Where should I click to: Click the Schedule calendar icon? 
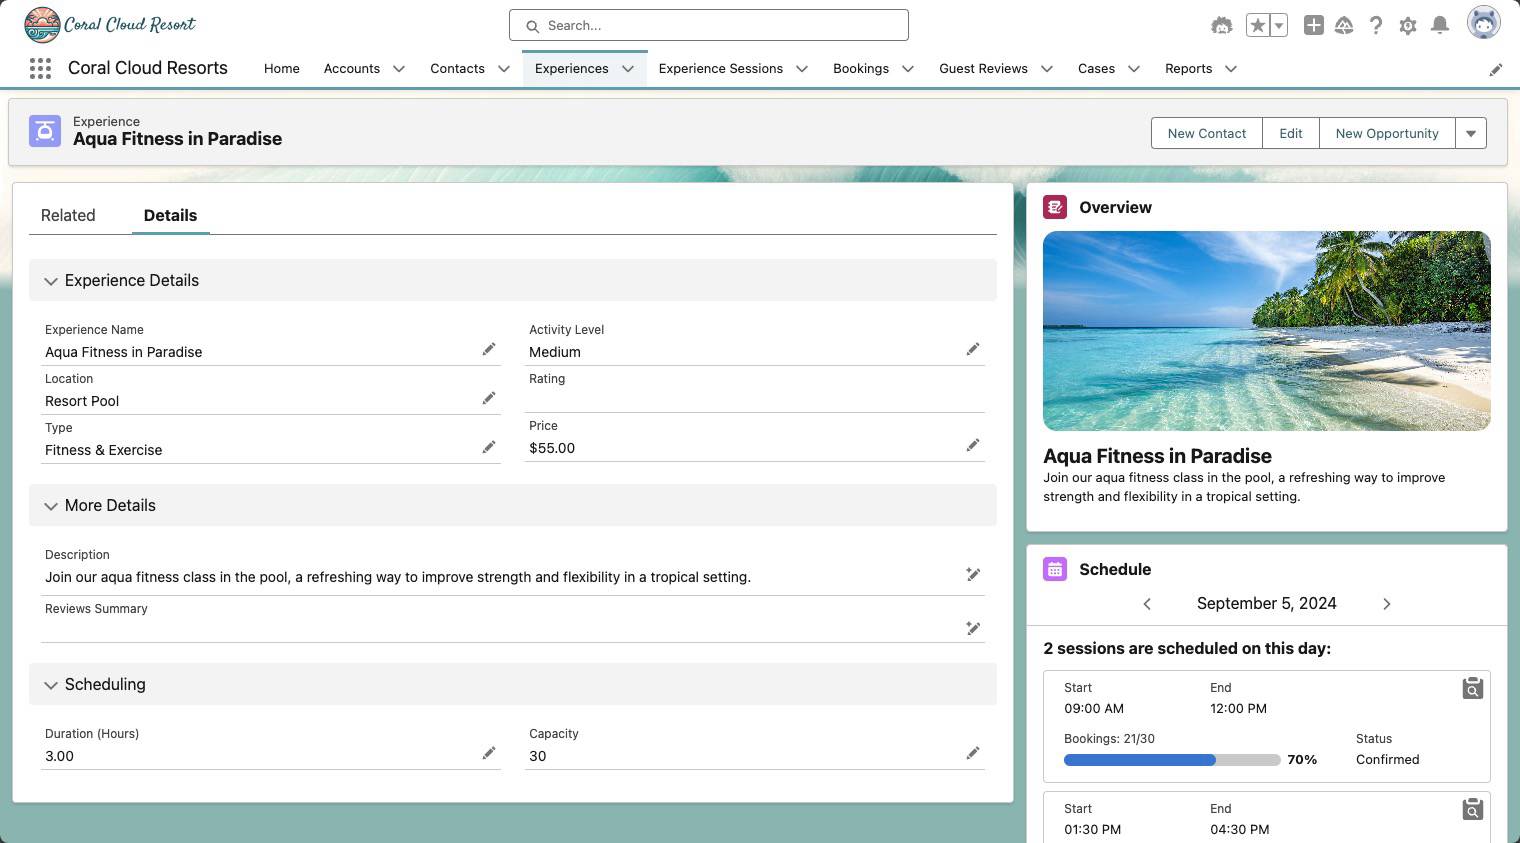(1055, 568)
